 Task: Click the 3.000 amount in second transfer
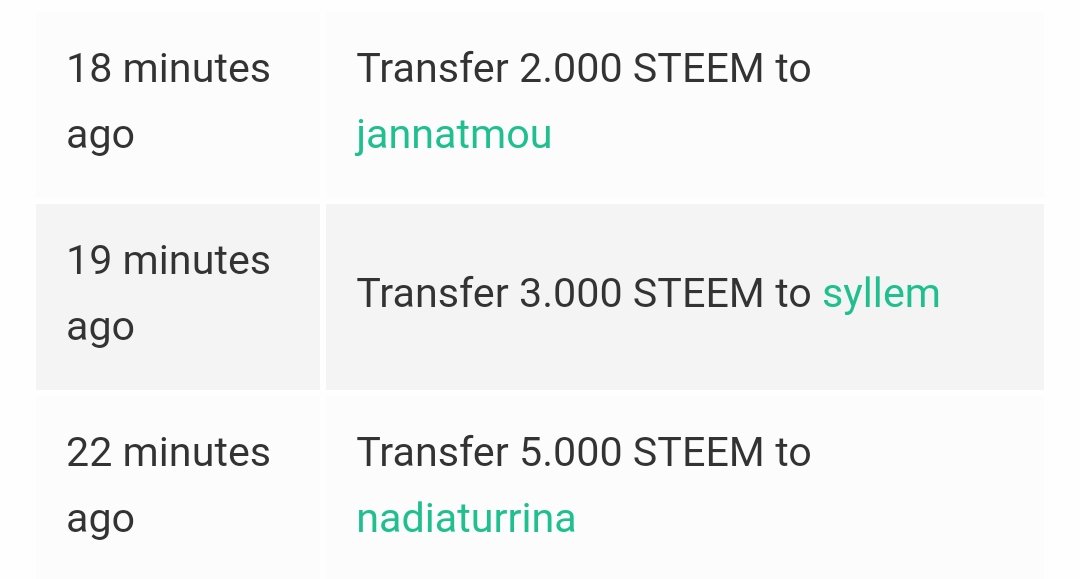point(570,293)
